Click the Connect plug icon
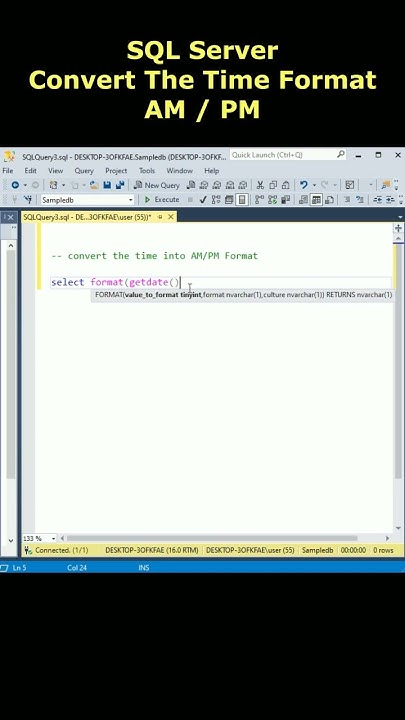This screenshot has width=405, height=720. (x=14, y=199)
